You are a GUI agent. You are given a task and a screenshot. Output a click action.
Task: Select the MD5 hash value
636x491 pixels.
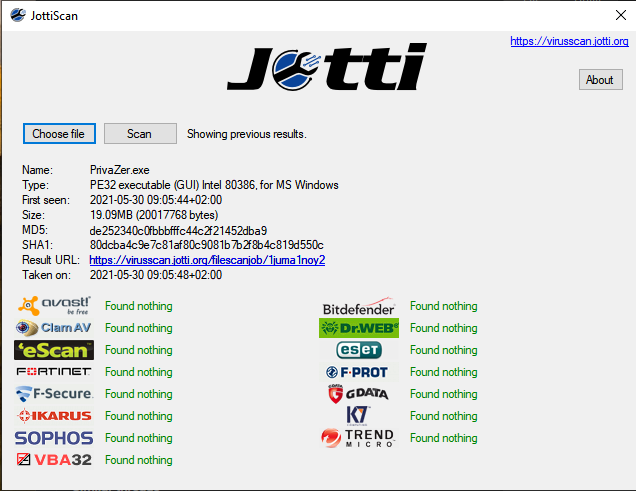178,230
